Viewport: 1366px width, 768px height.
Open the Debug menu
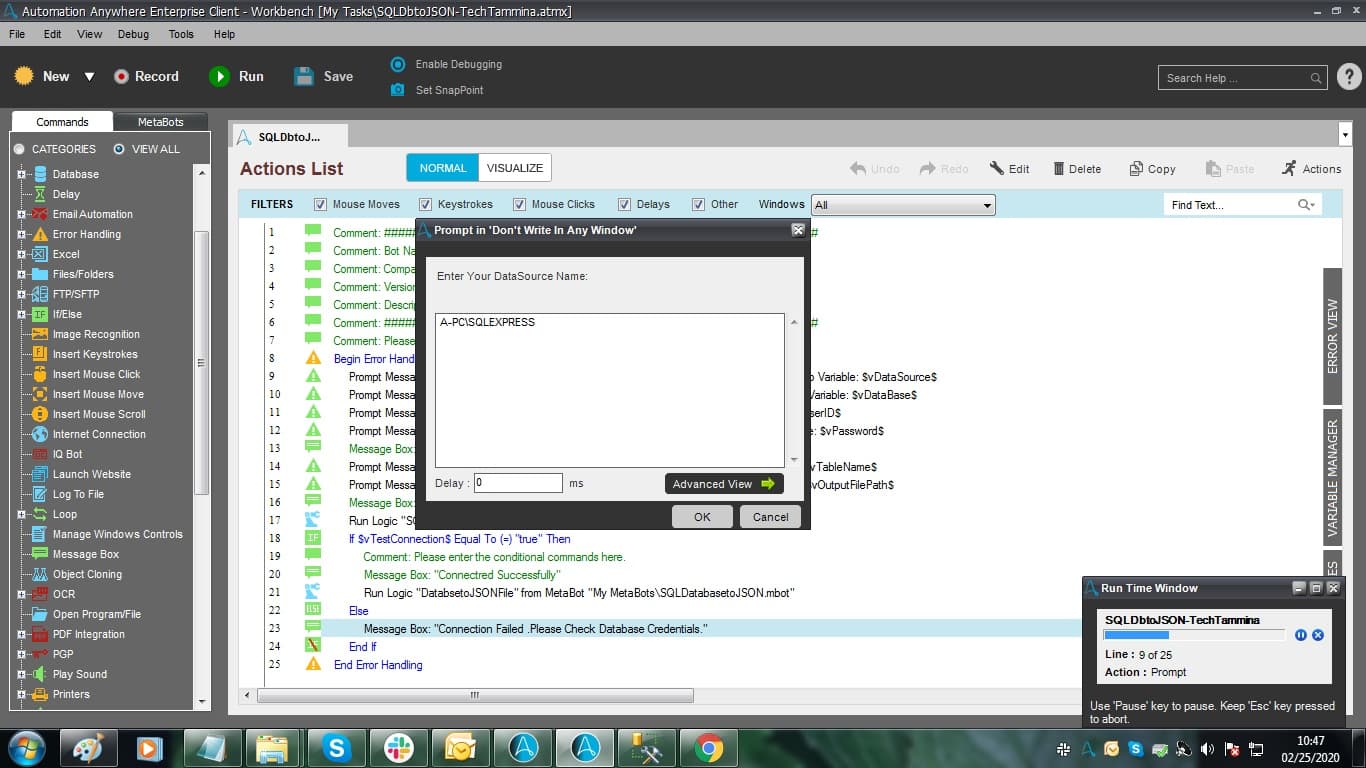(x=133, y=34)
